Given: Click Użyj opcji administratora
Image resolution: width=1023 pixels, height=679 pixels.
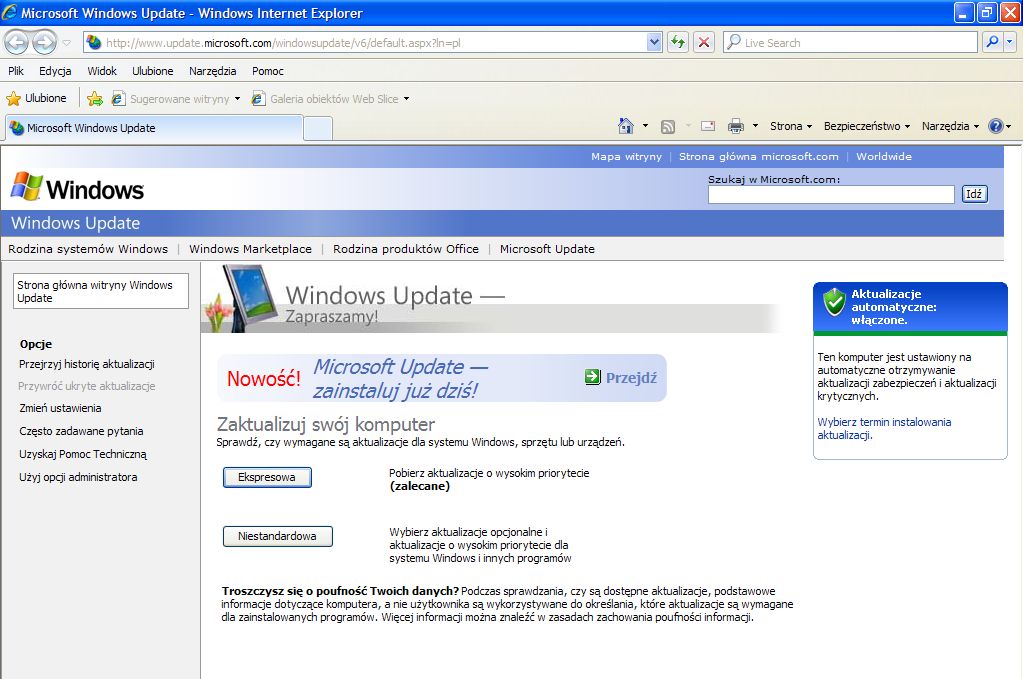Looking at the screenshot, I should 78,477.
